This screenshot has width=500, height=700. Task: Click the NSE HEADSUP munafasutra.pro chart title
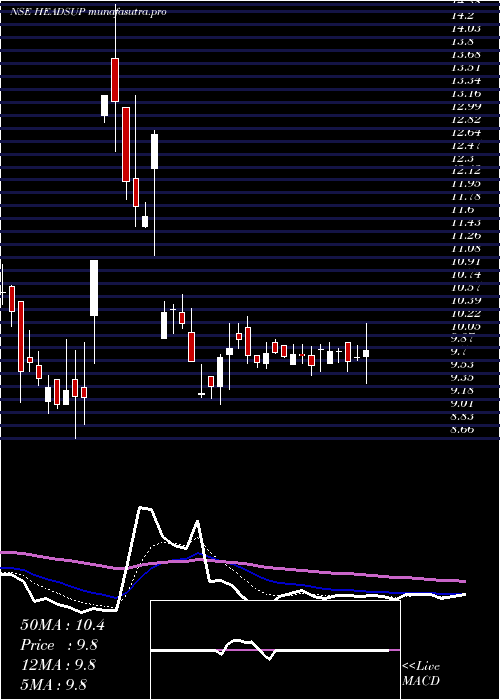(88, 12)
